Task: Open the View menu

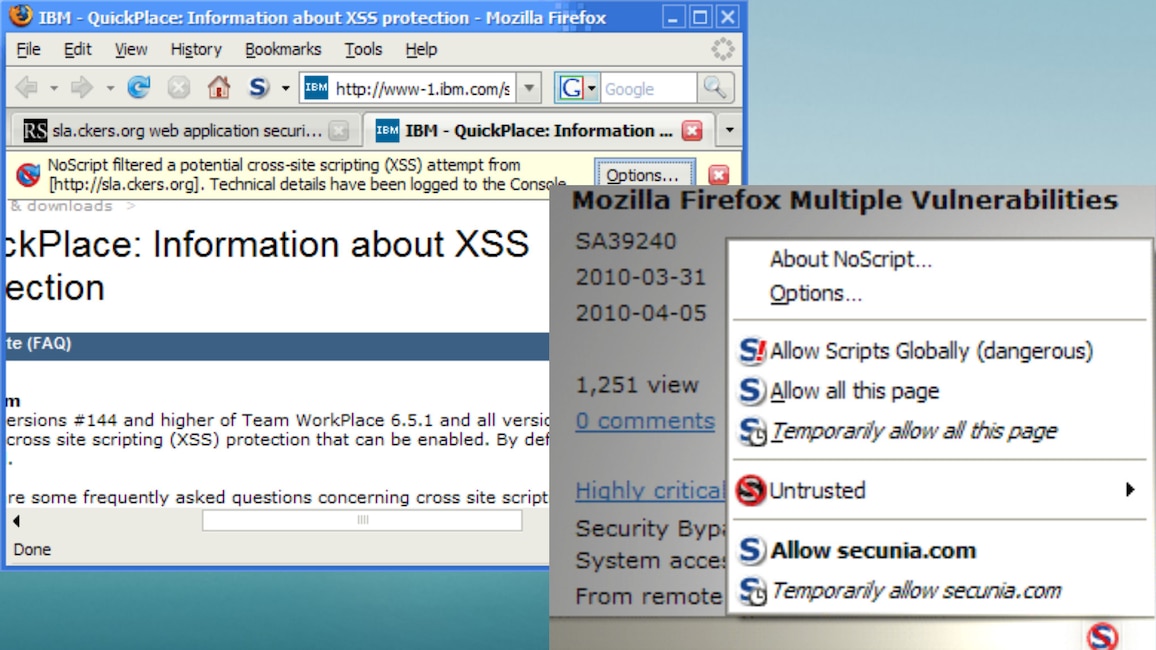Action: pyautogui.click(x=130, y=49)
